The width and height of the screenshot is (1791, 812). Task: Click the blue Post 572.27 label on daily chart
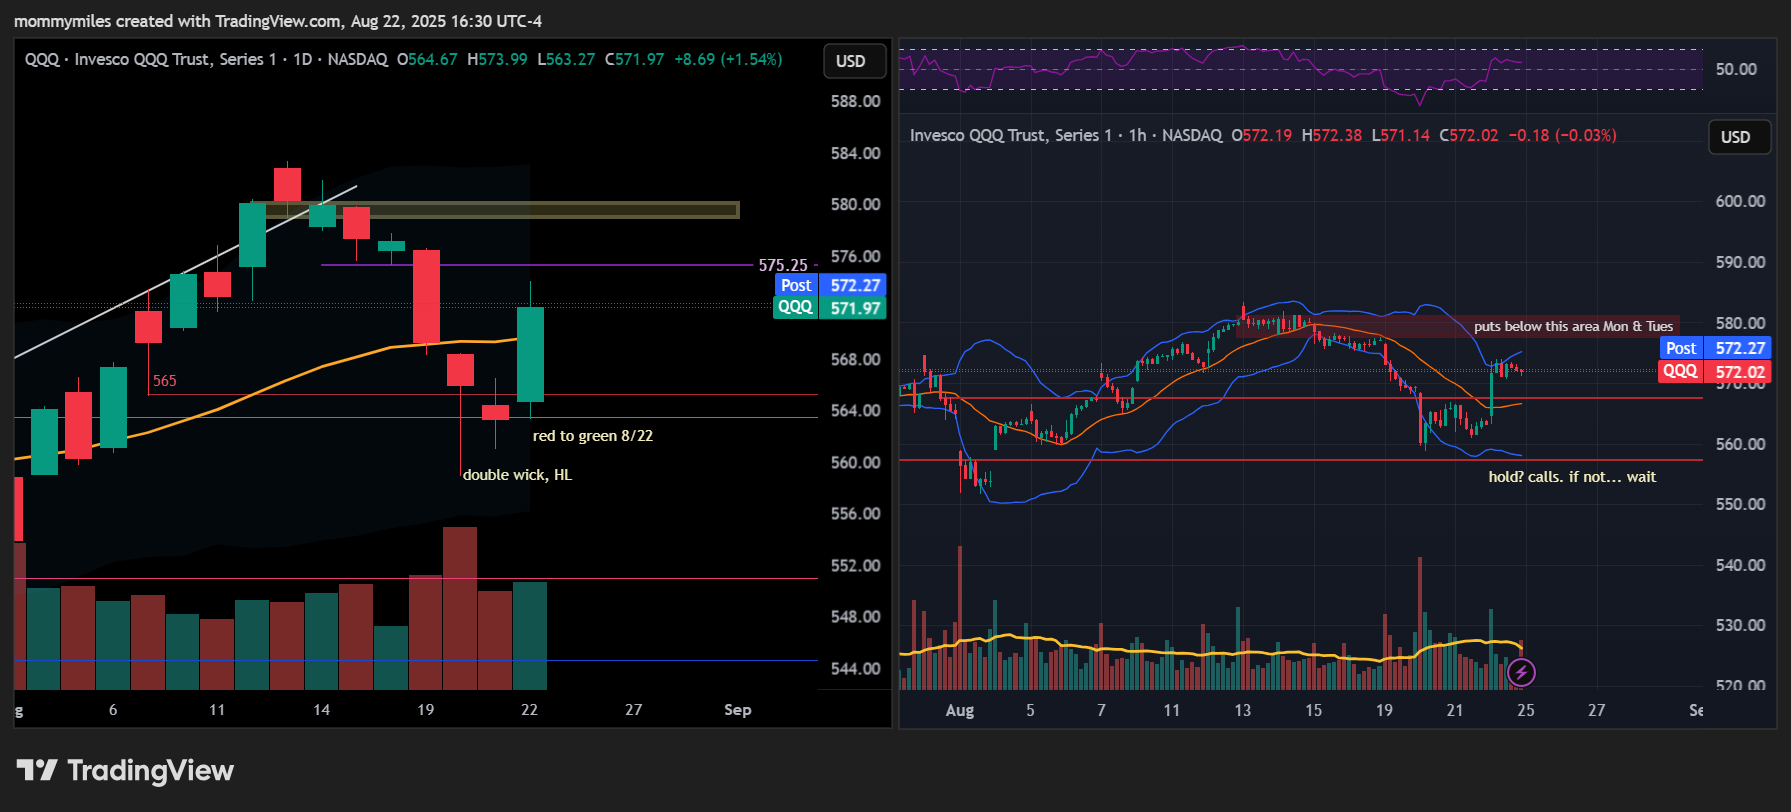point(830,285)
